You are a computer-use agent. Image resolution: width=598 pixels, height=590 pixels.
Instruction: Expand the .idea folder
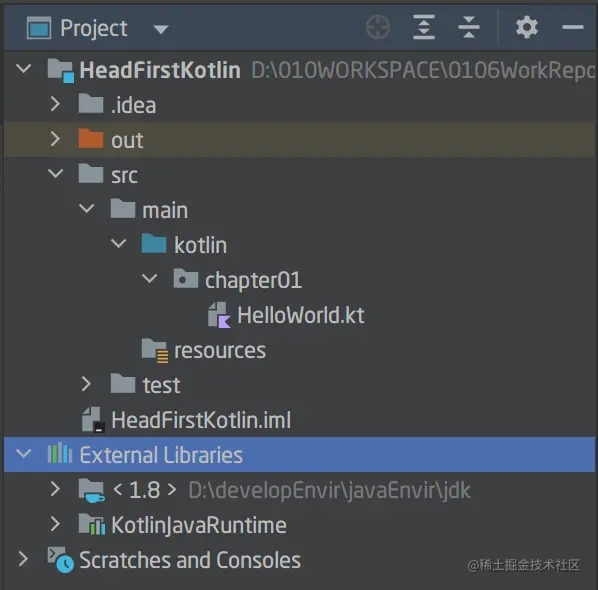pos(56,104)
